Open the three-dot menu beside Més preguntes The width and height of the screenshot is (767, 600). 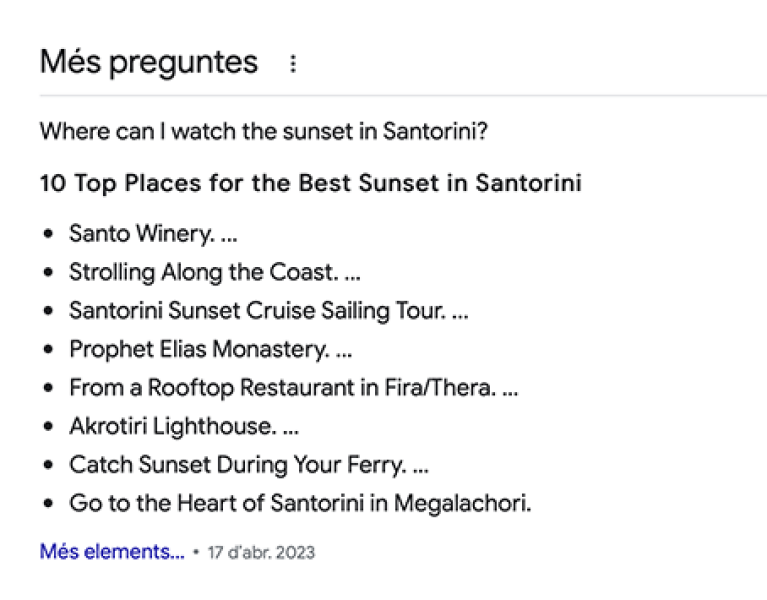click(x=293, y=63)
